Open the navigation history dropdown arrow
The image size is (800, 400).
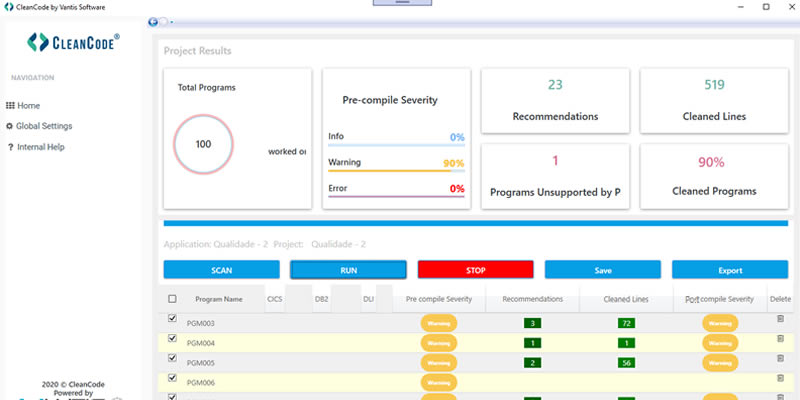(172, 22)
